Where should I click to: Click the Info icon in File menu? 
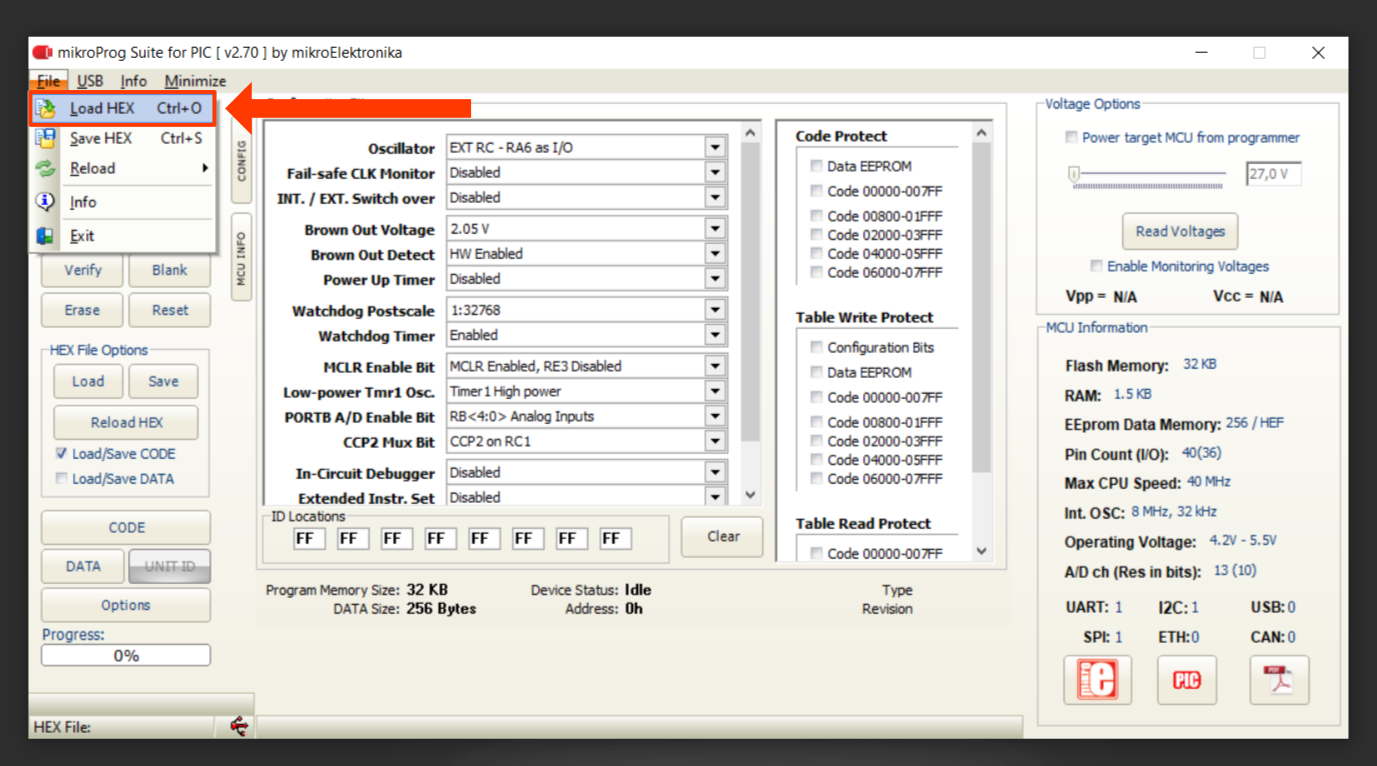[46, 201]
